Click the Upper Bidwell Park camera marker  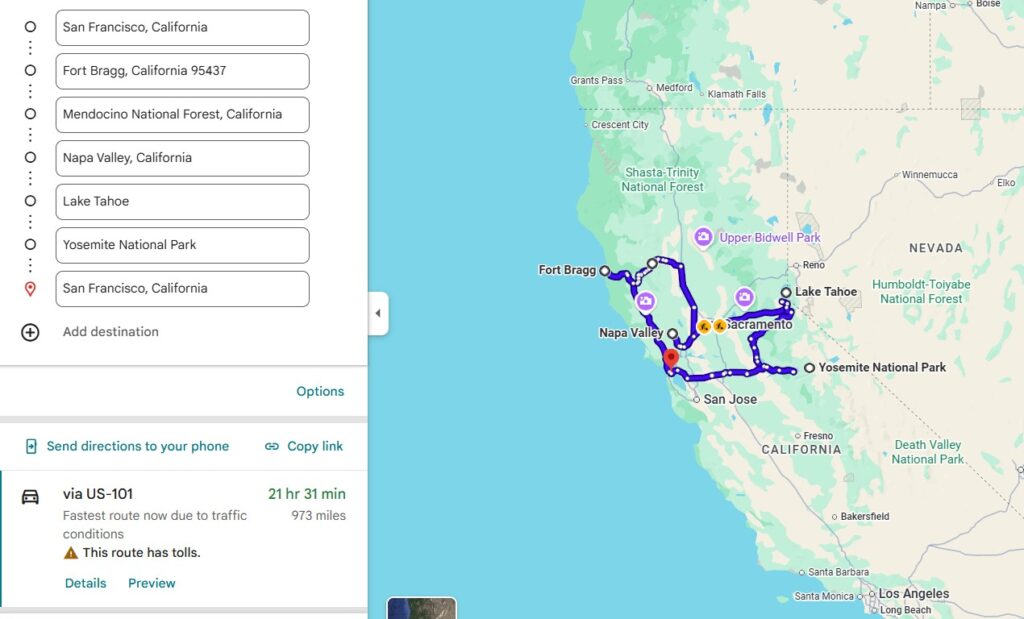click(x=703, y=238)
